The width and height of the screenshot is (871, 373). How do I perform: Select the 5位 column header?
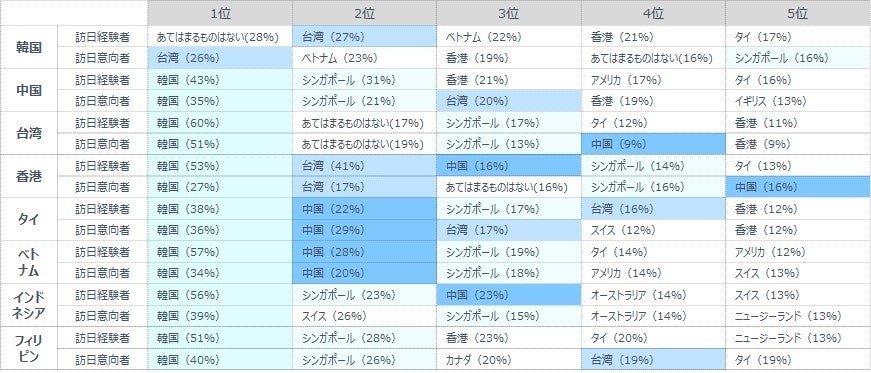click(x=798, y=13)
